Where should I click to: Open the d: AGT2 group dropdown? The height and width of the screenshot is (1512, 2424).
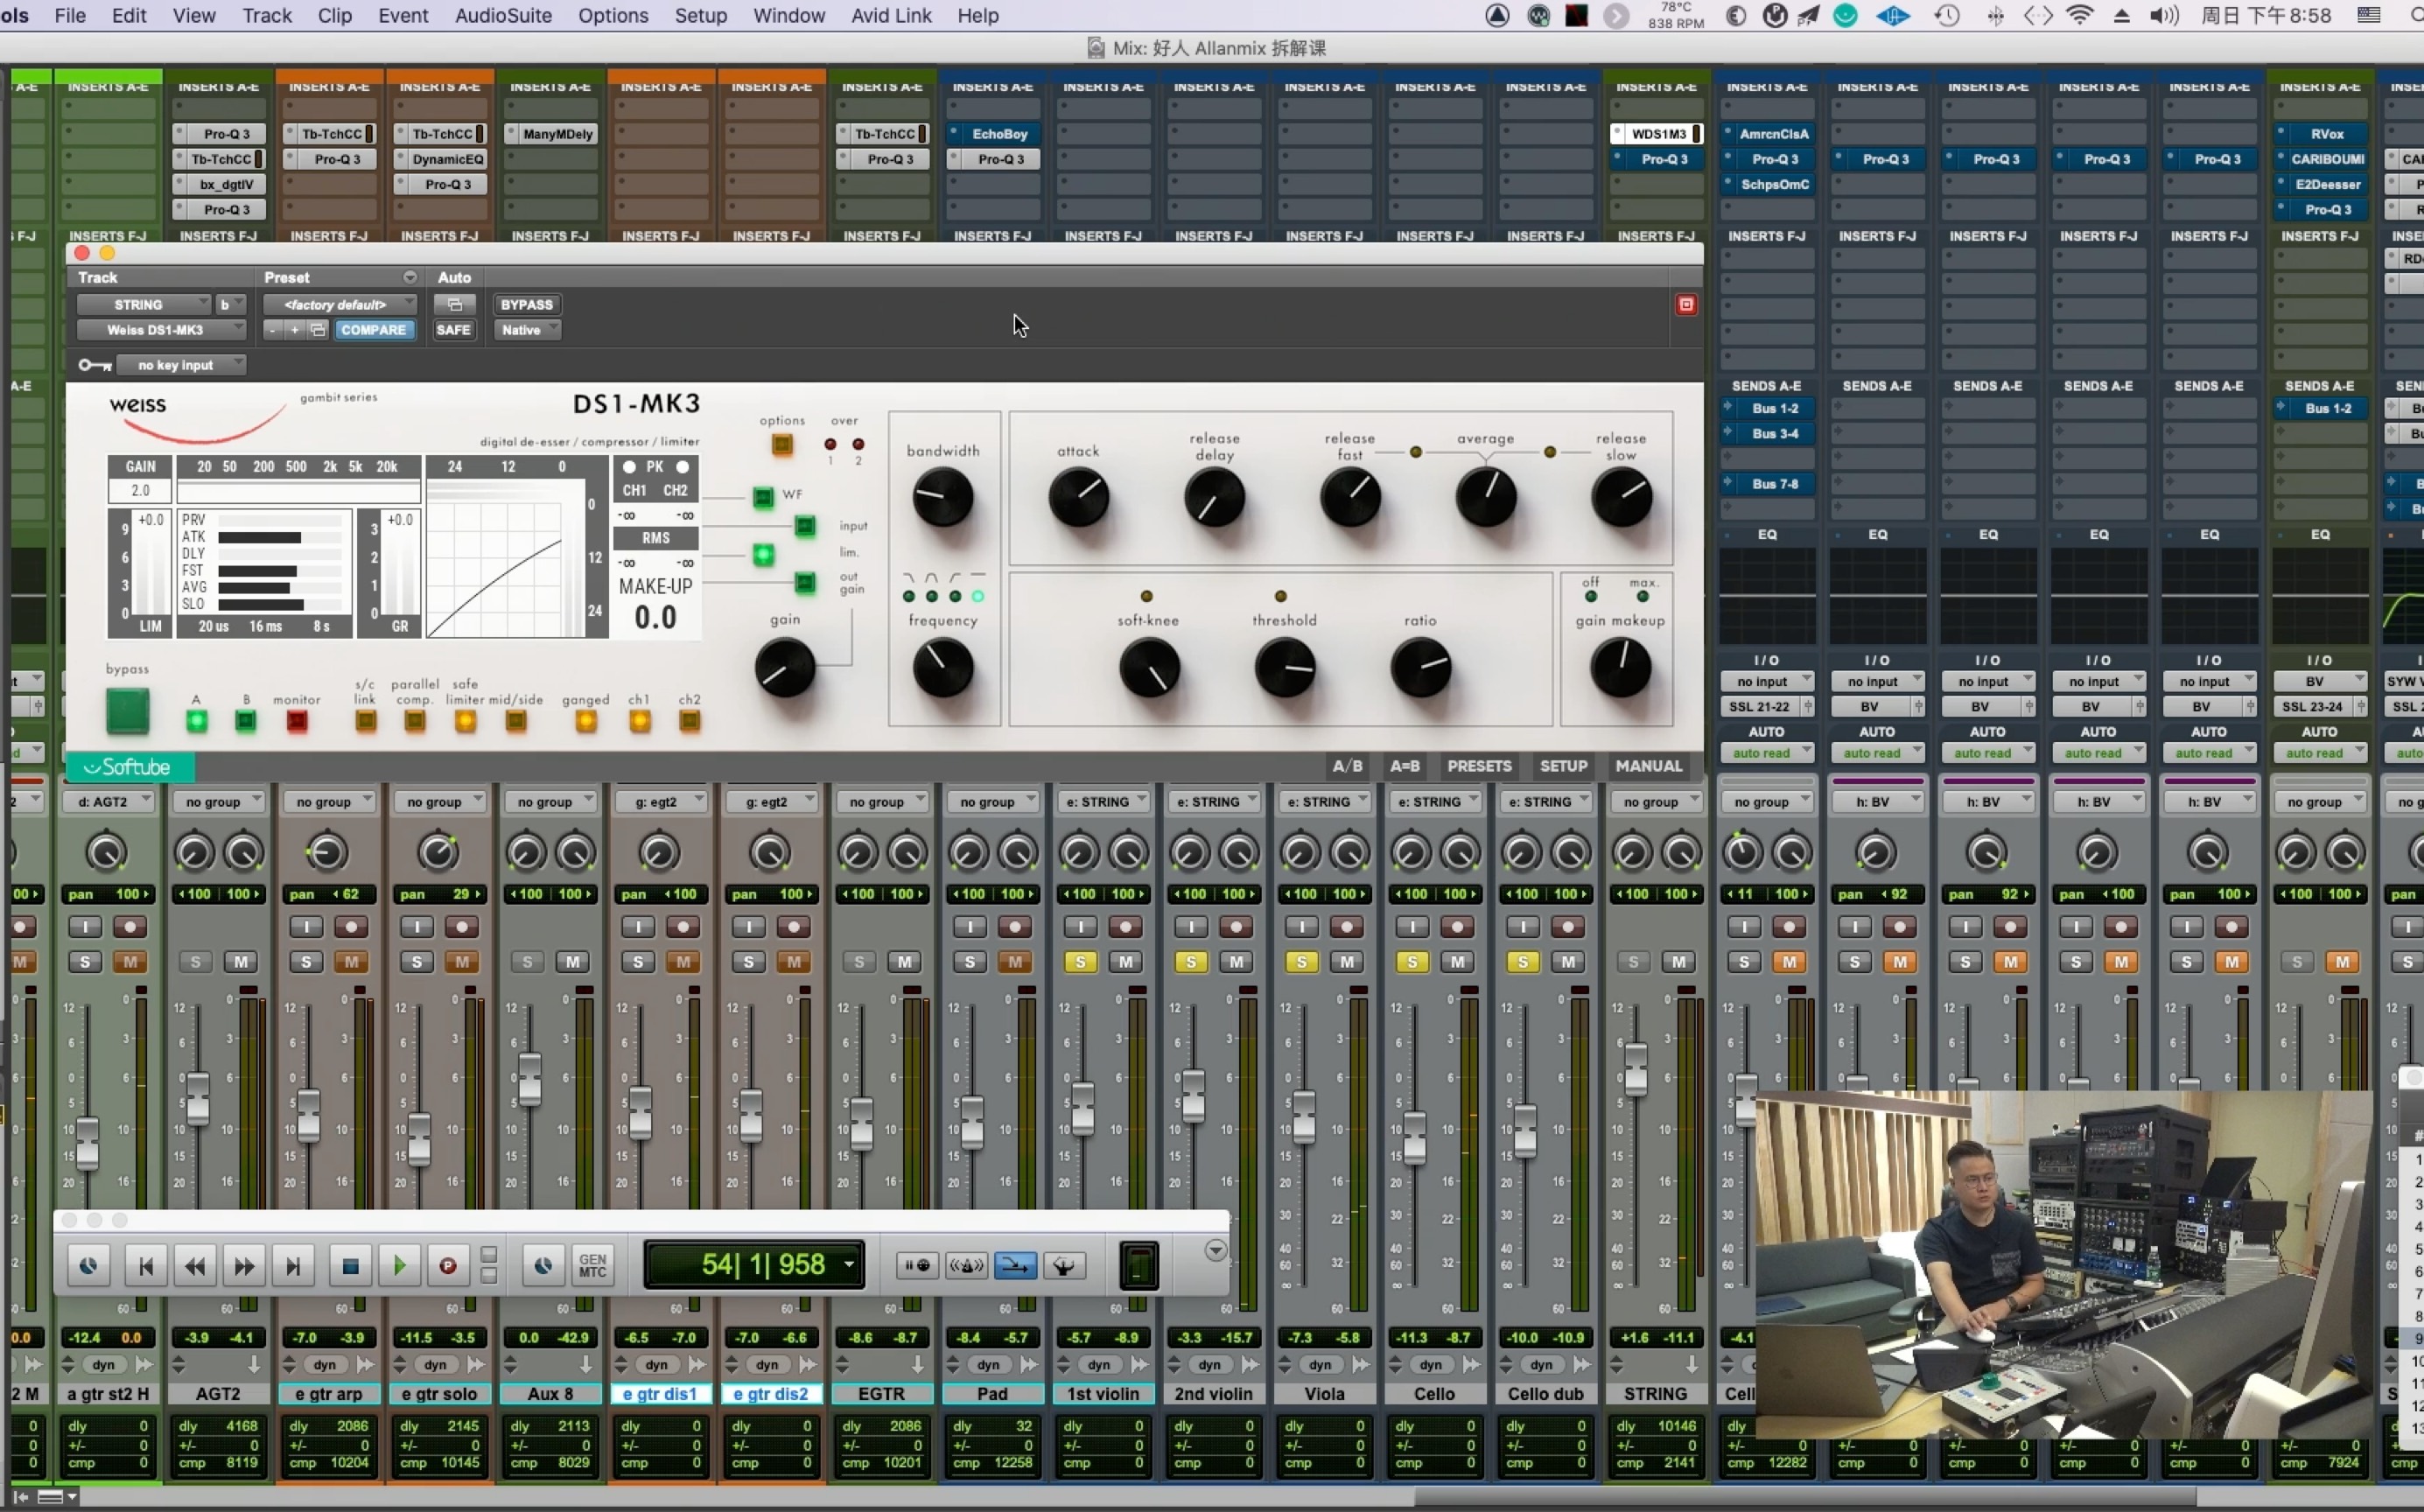click(108, 802)
